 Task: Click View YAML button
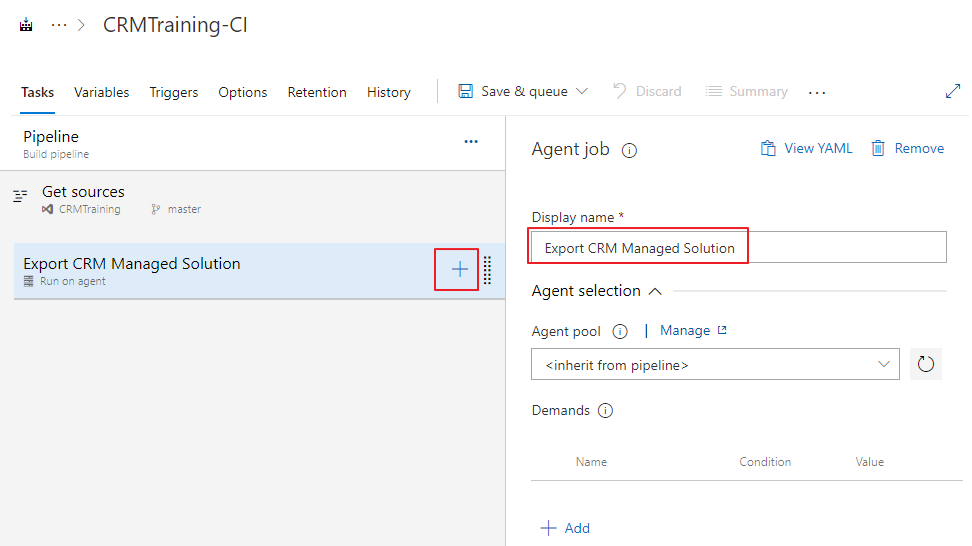(x=806, y=148)
